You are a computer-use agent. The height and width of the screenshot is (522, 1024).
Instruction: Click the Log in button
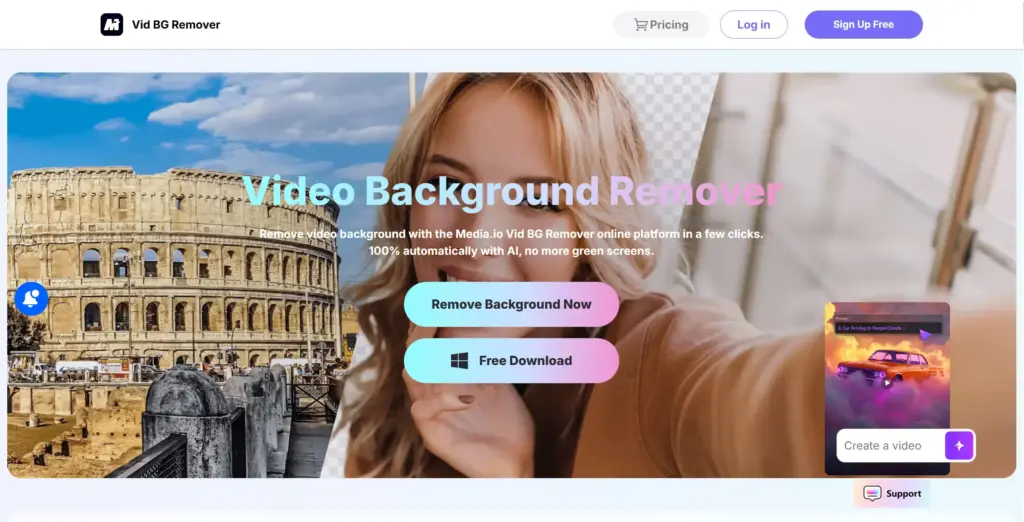(754, 25)
